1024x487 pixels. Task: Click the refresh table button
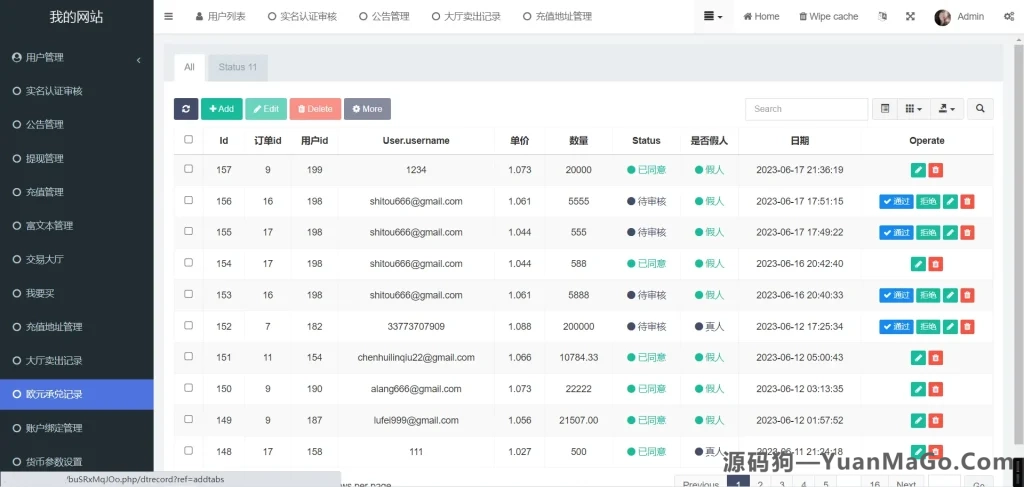[186, 109]
